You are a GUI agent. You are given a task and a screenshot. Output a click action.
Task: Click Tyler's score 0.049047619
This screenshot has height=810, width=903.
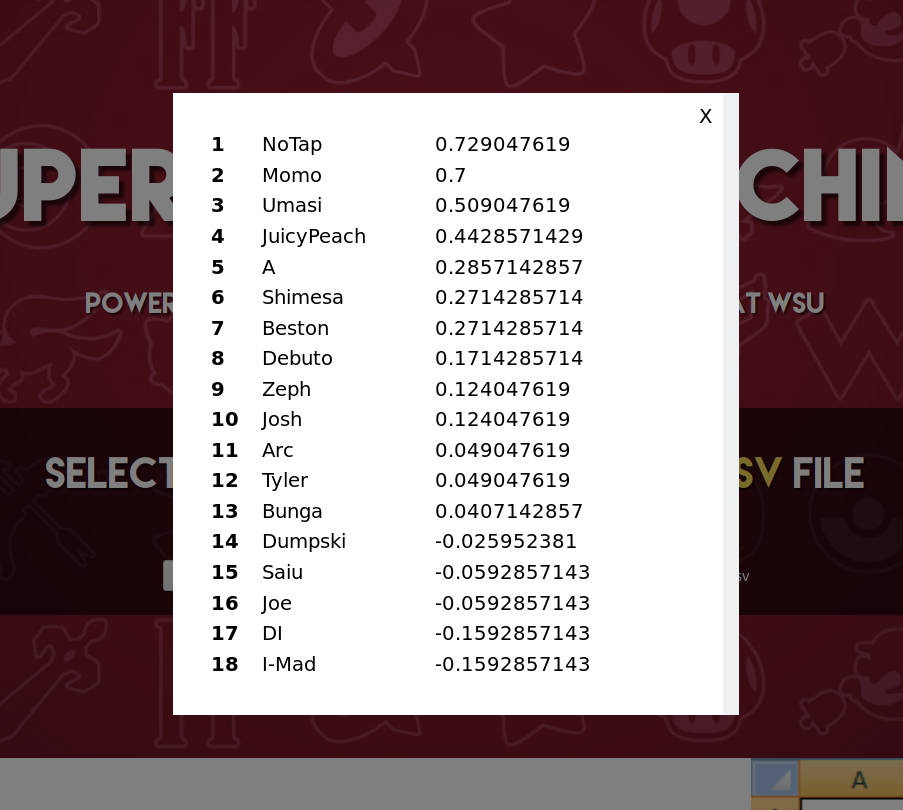point(503,480)
